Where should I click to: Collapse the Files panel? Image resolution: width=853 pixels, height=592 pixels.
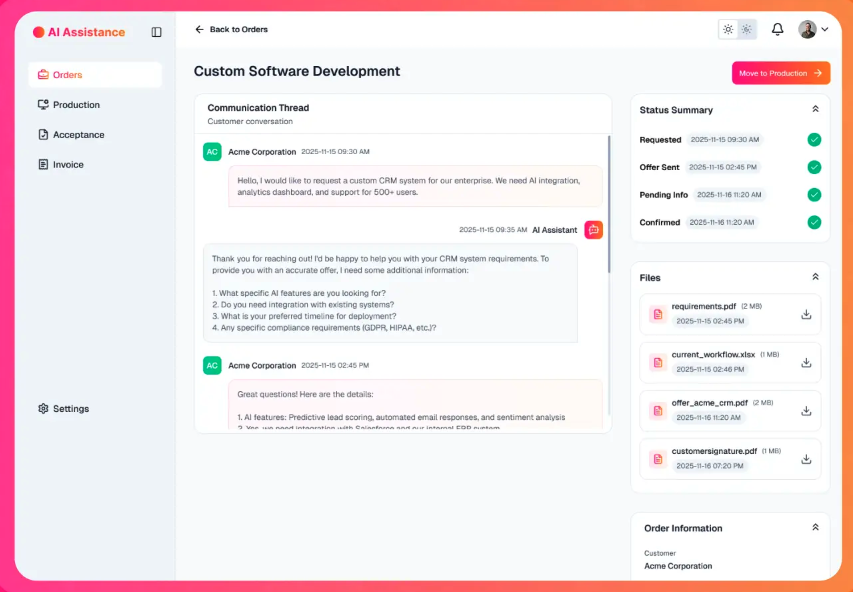pos(815,277)
